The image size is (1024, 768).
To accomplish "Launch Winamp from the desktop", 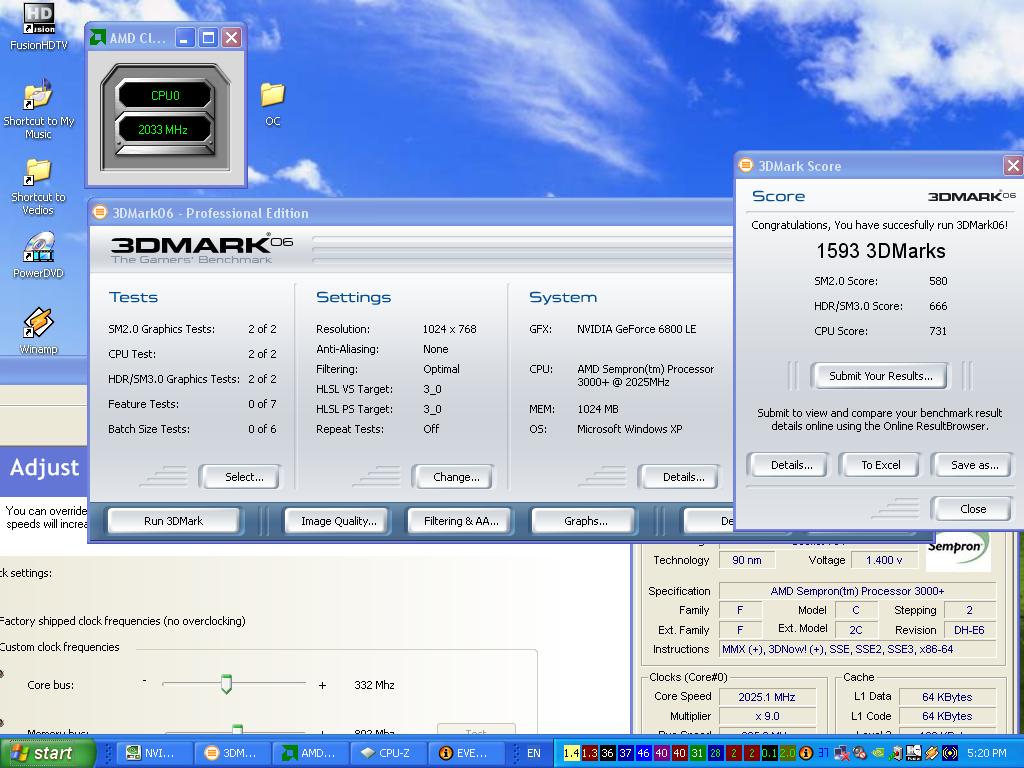I will (38, 330).
